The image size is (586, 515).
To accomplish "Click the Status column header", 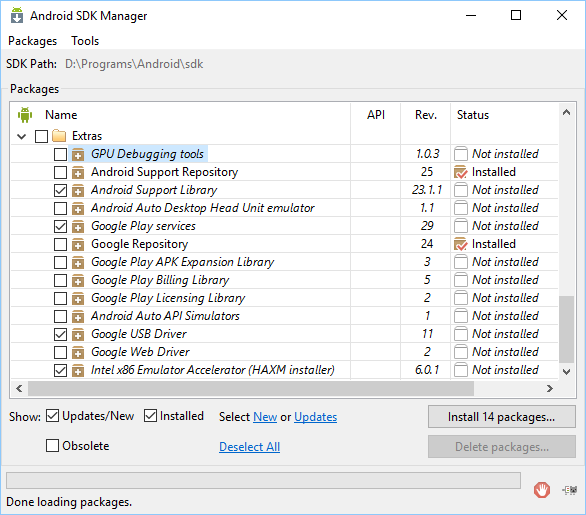I will pos(473,115).
